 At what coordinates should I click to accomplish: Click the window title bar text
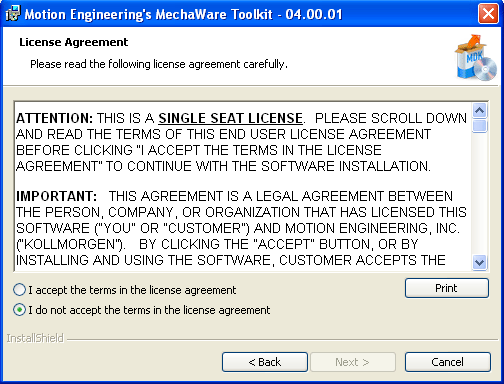coord(184,14)
